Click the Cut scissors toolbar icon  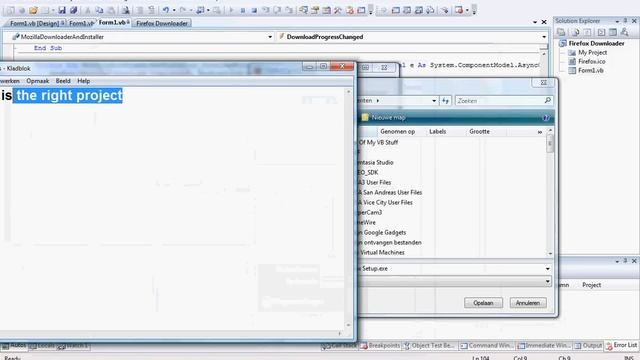tap(87, 10)
